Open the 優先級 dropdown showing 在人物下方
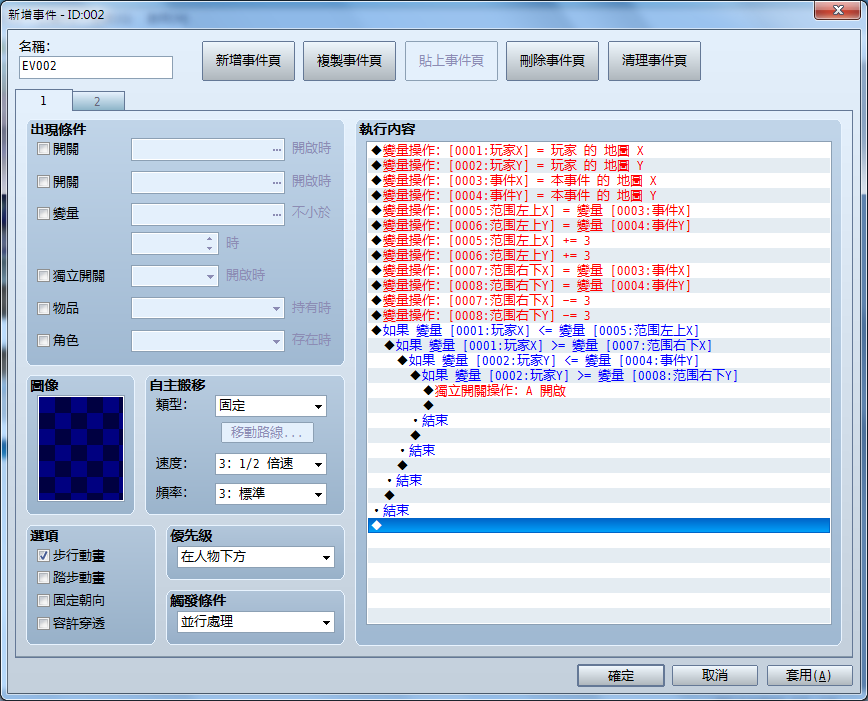The image size is (868, 701). (256, 557)
